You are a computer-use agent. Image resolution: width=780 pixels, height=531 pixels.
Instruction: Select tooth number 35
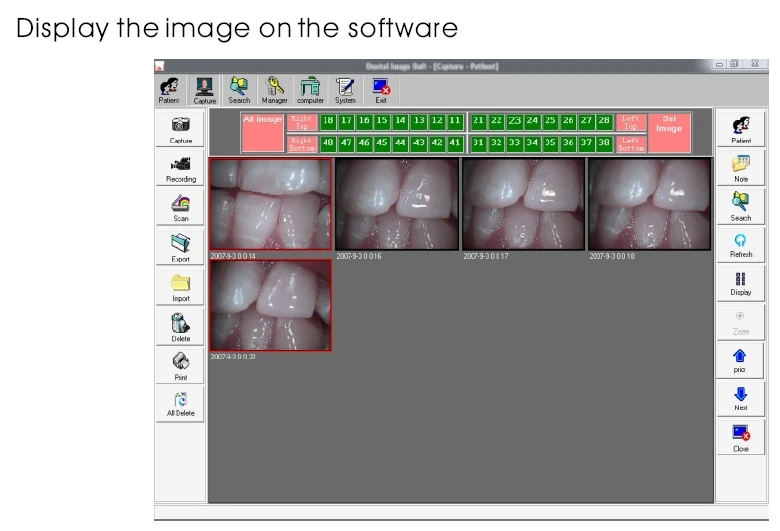[x=550, y=143]
